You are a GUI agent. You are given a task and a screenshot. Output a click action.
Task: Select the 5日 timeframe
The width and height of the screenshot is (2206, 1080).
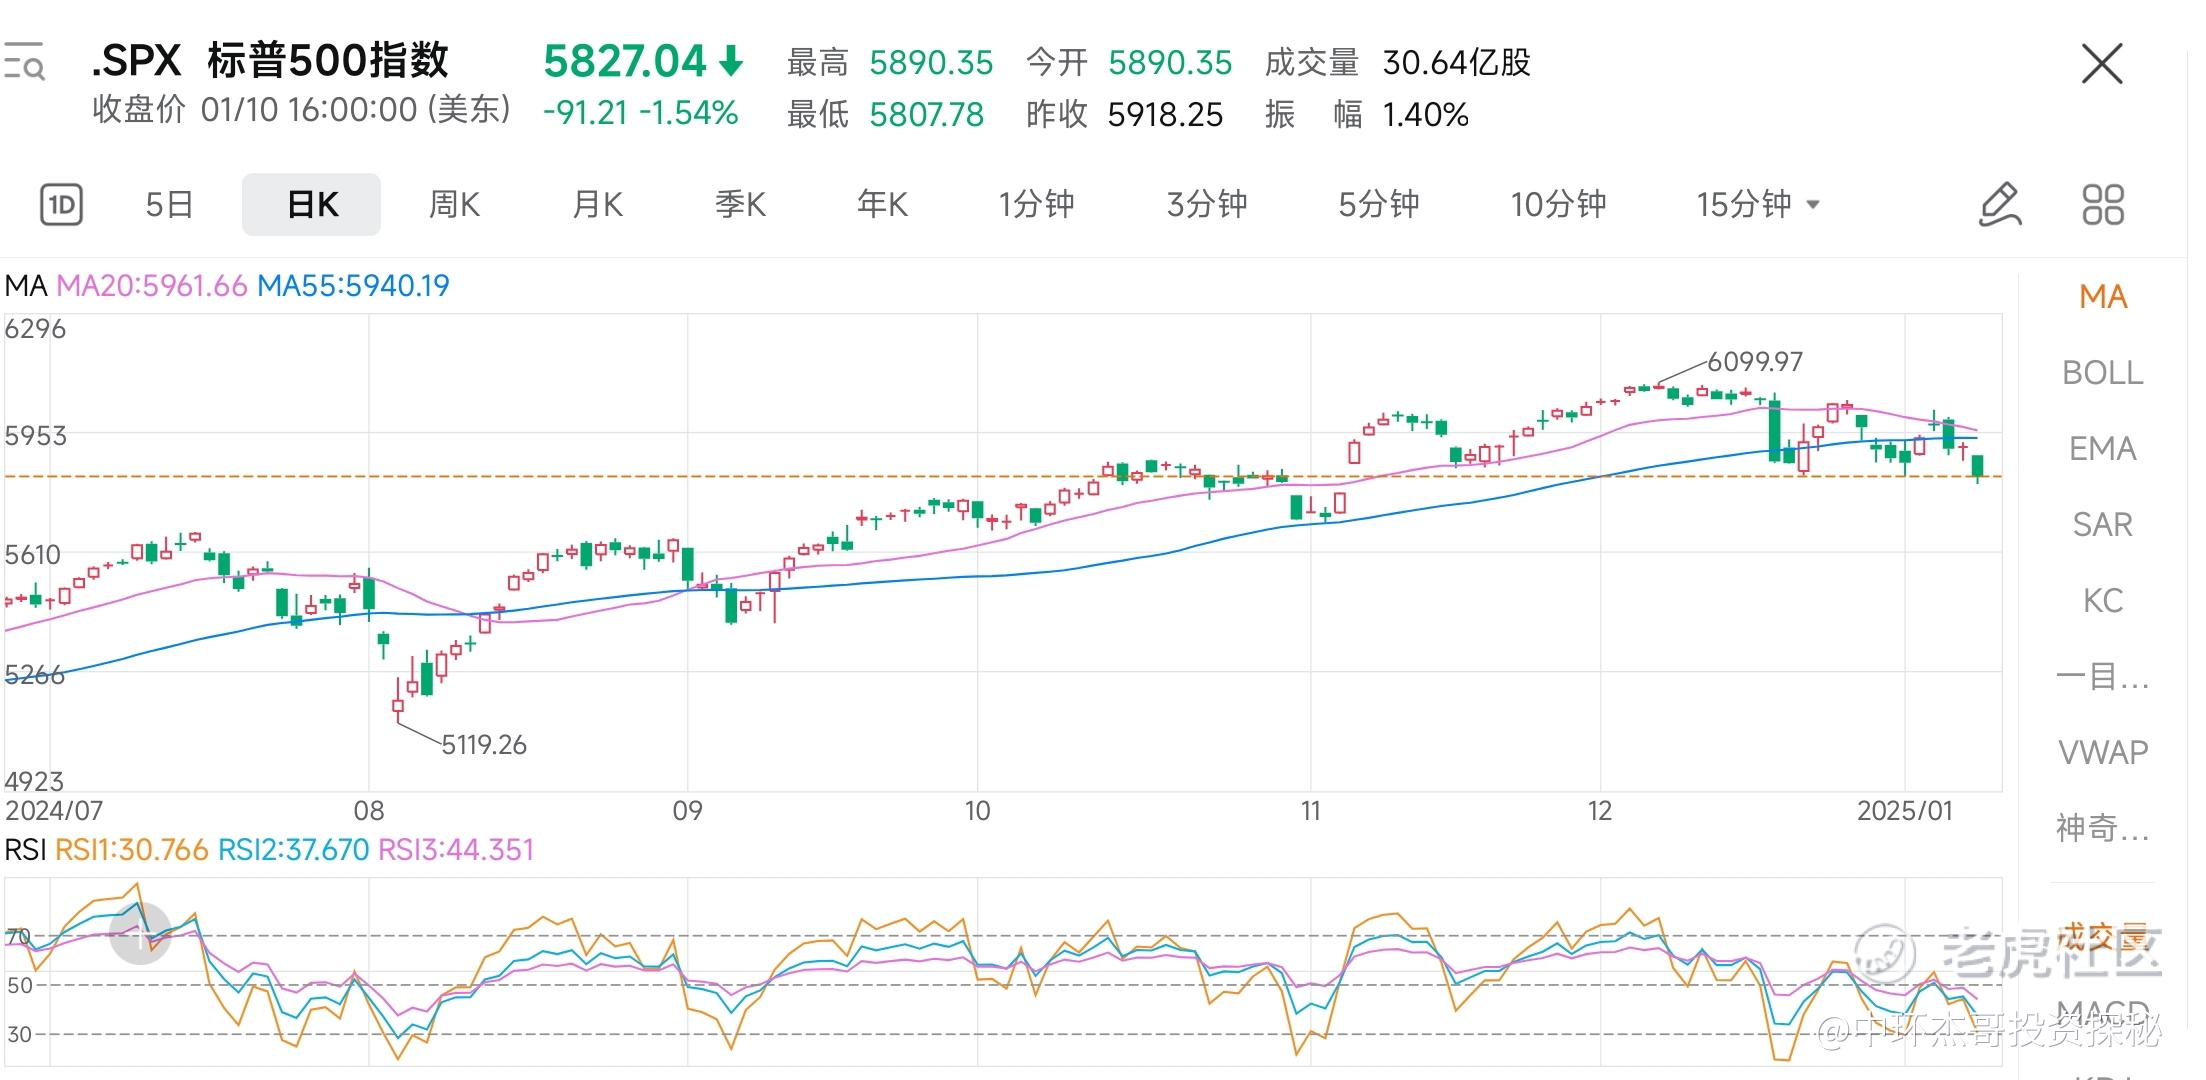(169, 205)
